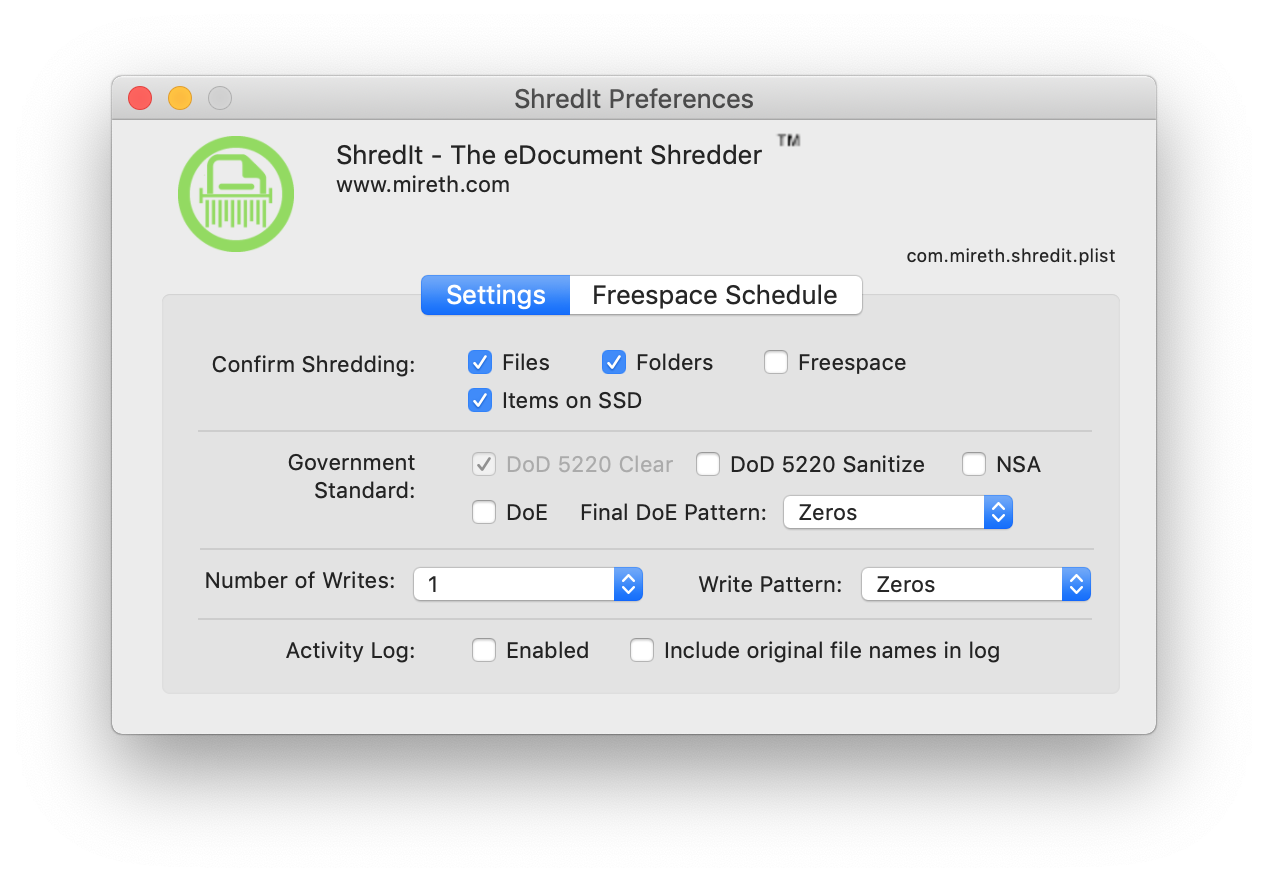
Task: Click the ShredIt Preferences title bar
Action: coord(634,99)
